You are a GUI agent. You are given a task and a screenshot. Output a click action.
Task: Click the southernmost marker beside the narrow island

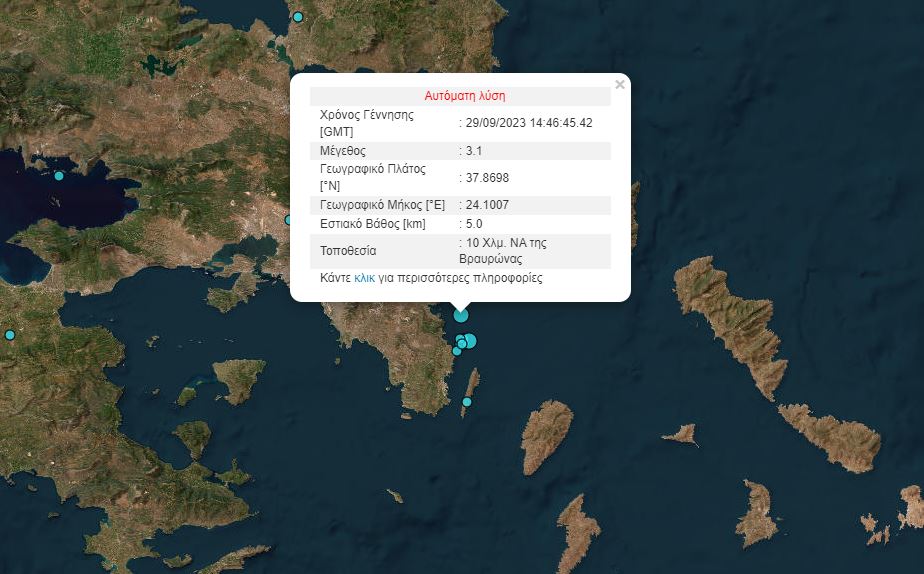point(467,402)
